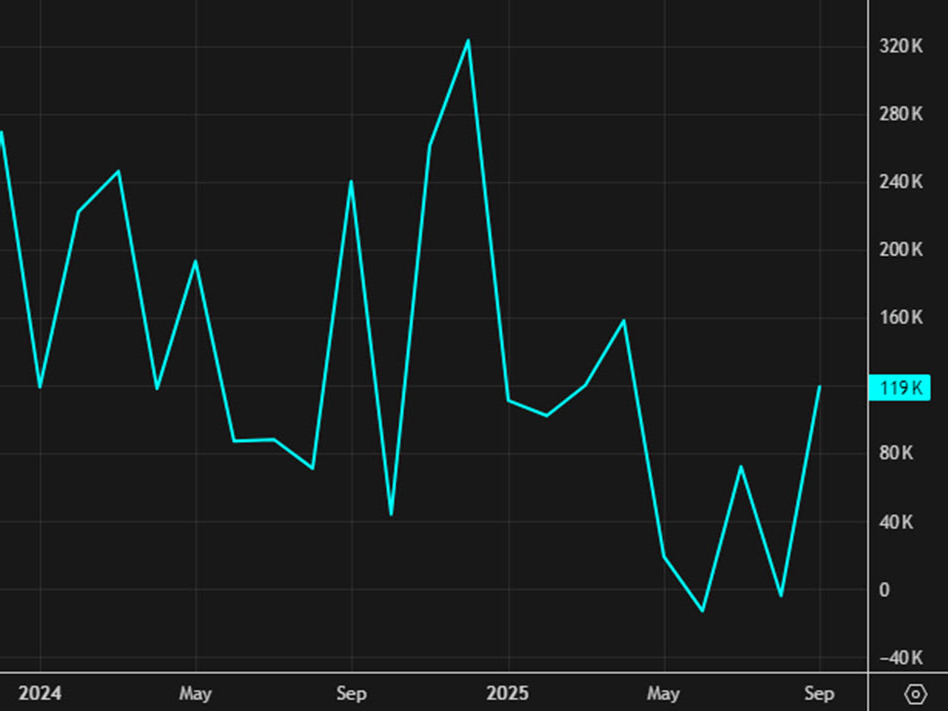Viewport: 948px width, 711px height.
Task: Click the May label following 2025
Action: pyautogui.click(x=663, y=693)
